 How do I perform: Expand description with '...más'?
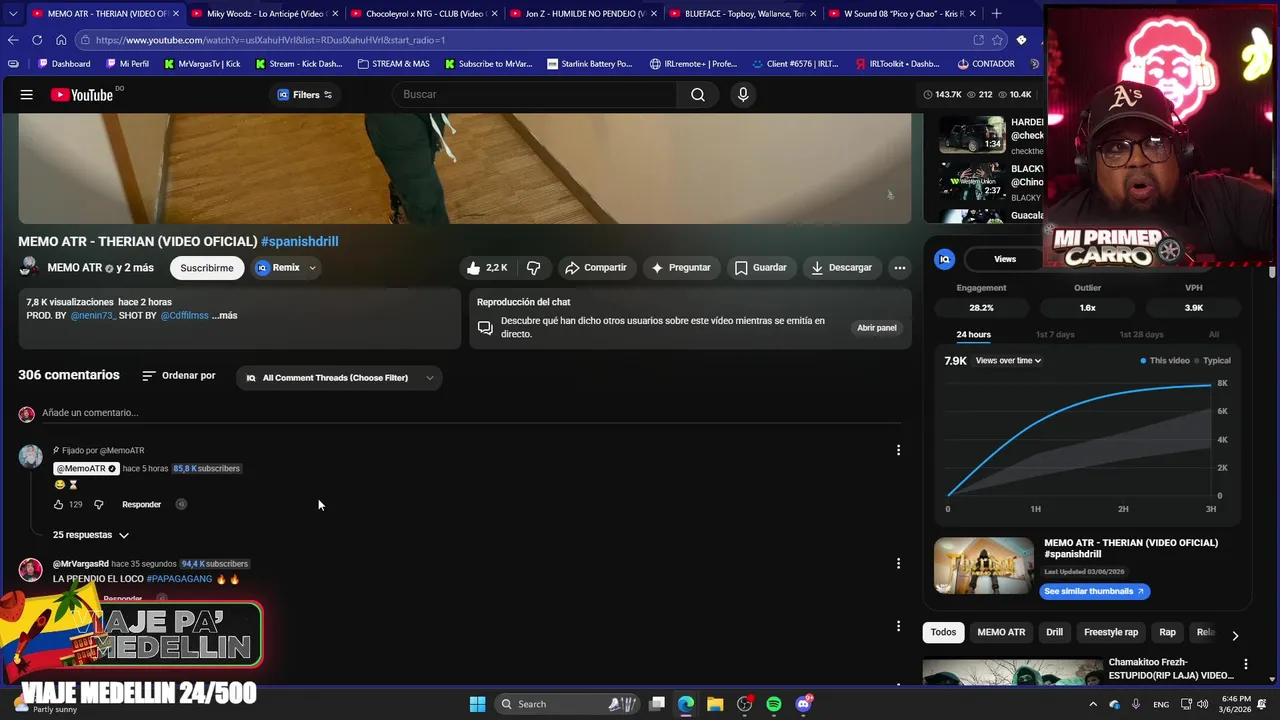225,316
